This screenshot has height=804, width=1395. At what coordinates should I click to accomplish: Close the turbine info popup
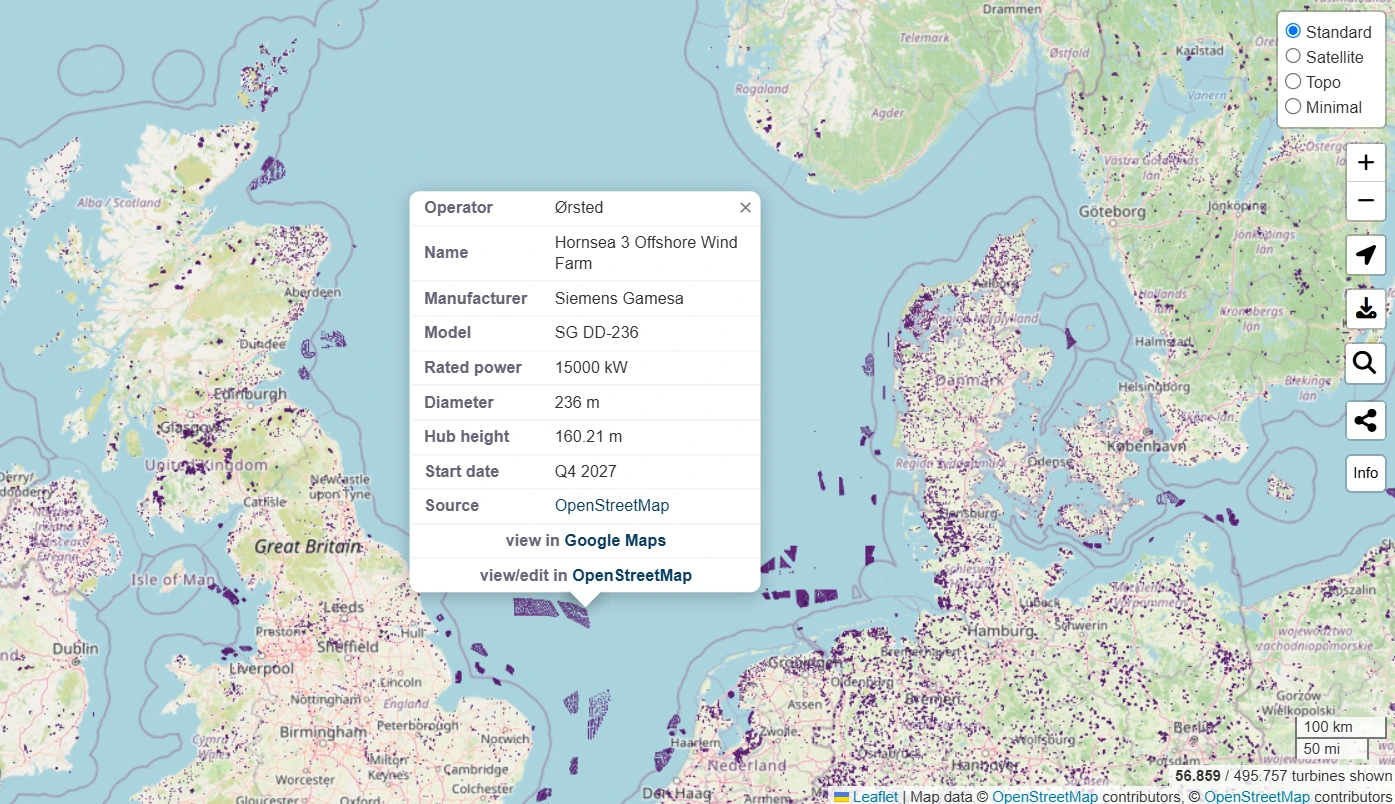tap(745, 208)
